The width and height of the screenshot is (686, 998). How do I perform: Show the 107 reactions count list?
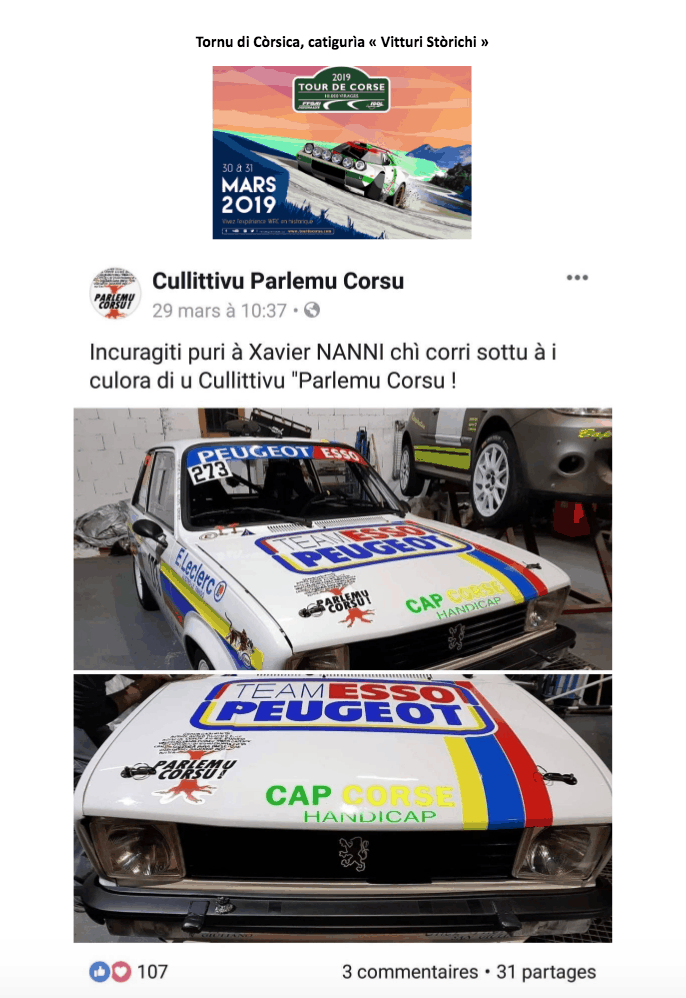[153, 972]
